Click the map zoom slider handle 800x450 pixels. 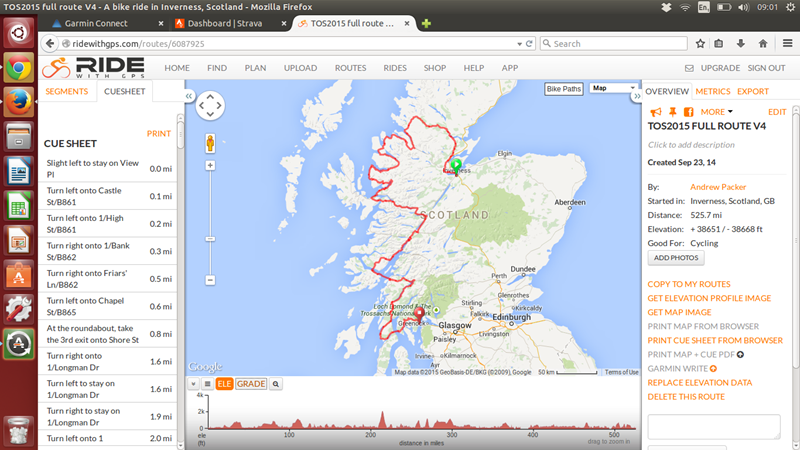[x=210, y=239]
